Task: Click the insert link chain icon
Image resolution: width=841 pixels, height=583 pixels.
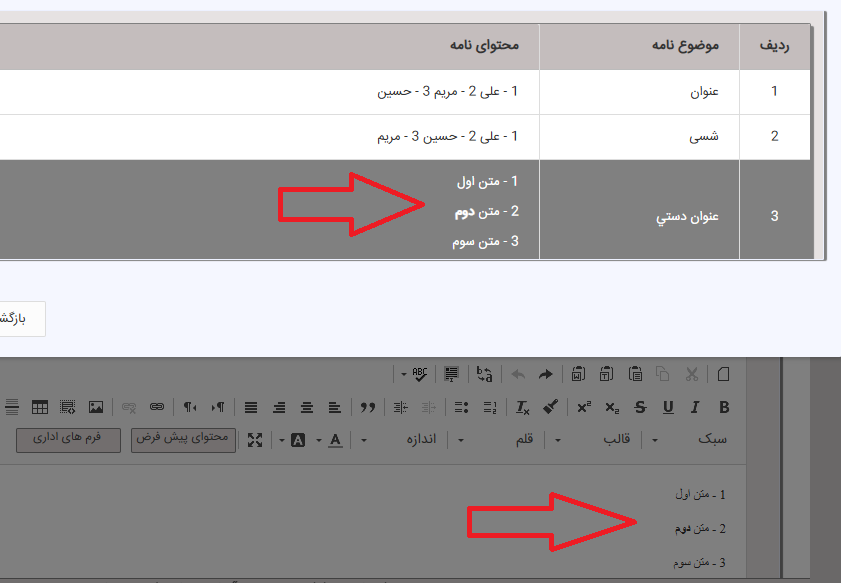Action: 156,407
